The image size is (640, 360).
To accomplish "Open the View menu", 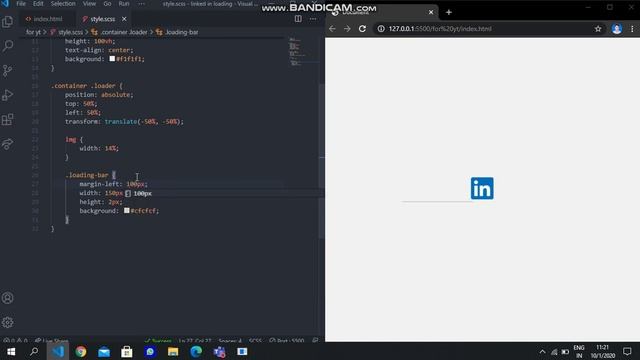I will point(89,4).
